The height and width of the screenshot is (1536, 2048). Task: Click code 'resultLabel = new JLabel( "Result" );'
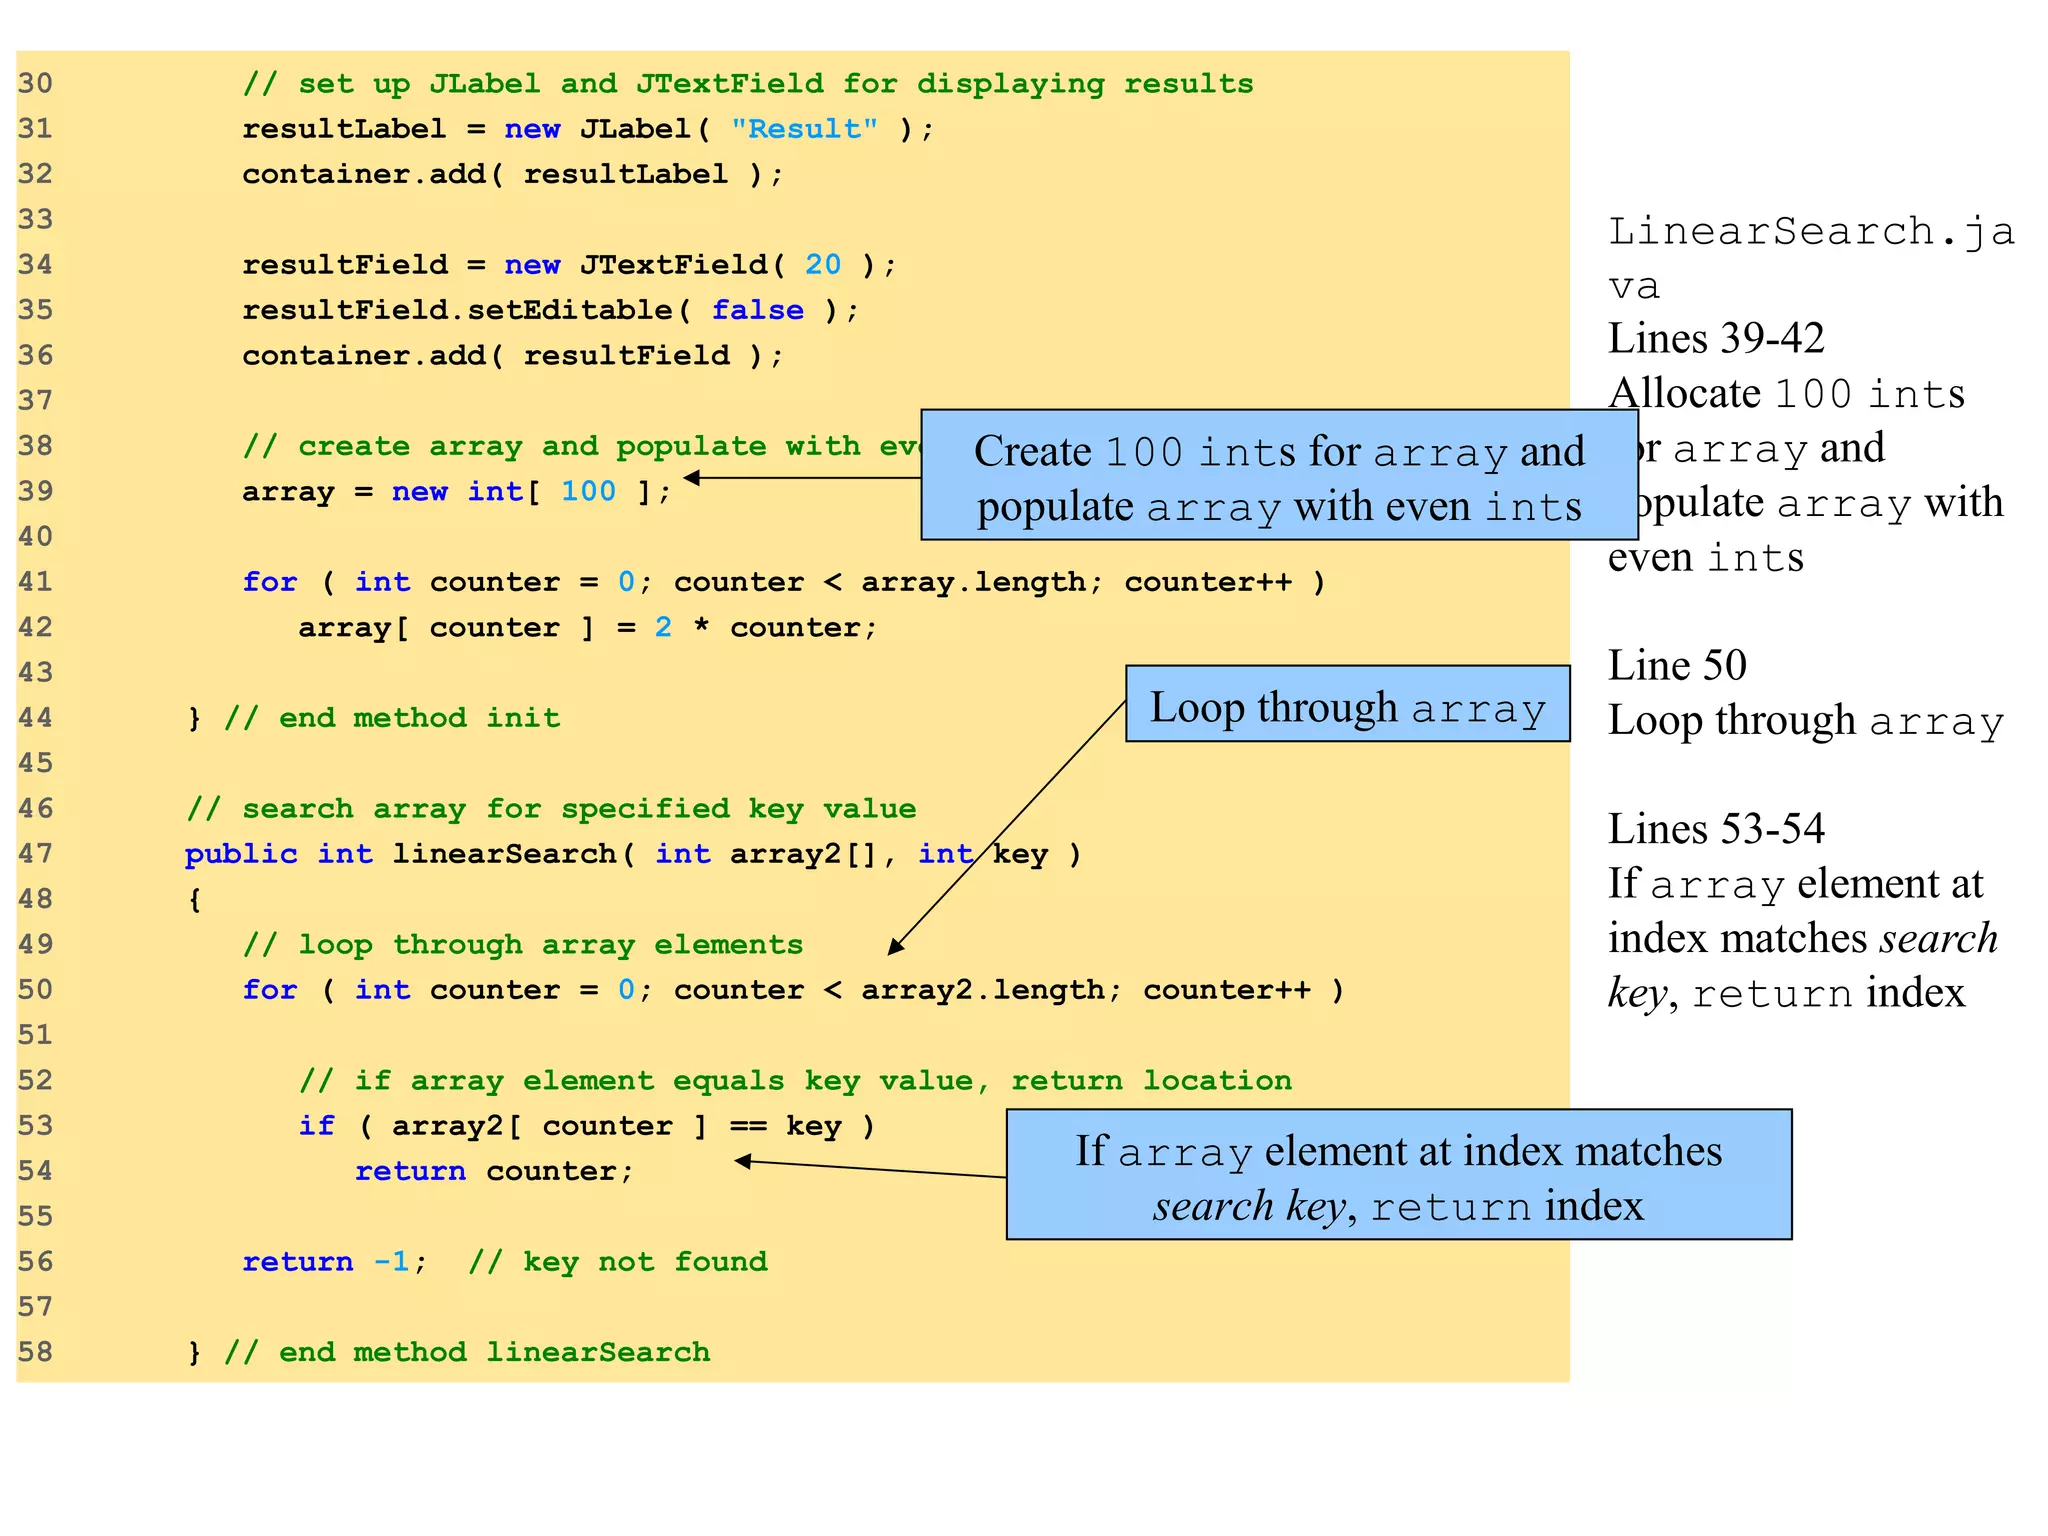(588, 129)
